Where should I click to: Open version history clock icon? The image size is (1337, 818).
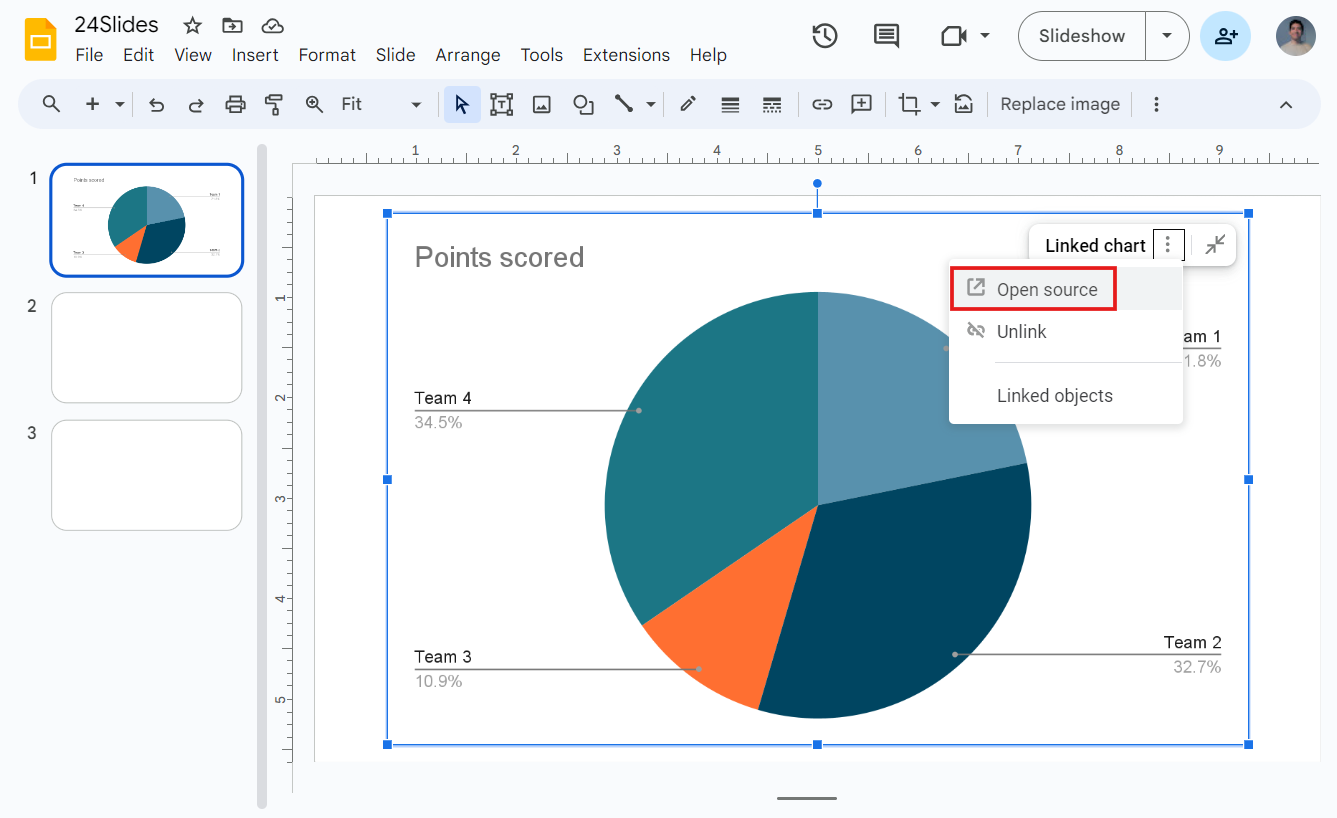(x=824, y=36)
